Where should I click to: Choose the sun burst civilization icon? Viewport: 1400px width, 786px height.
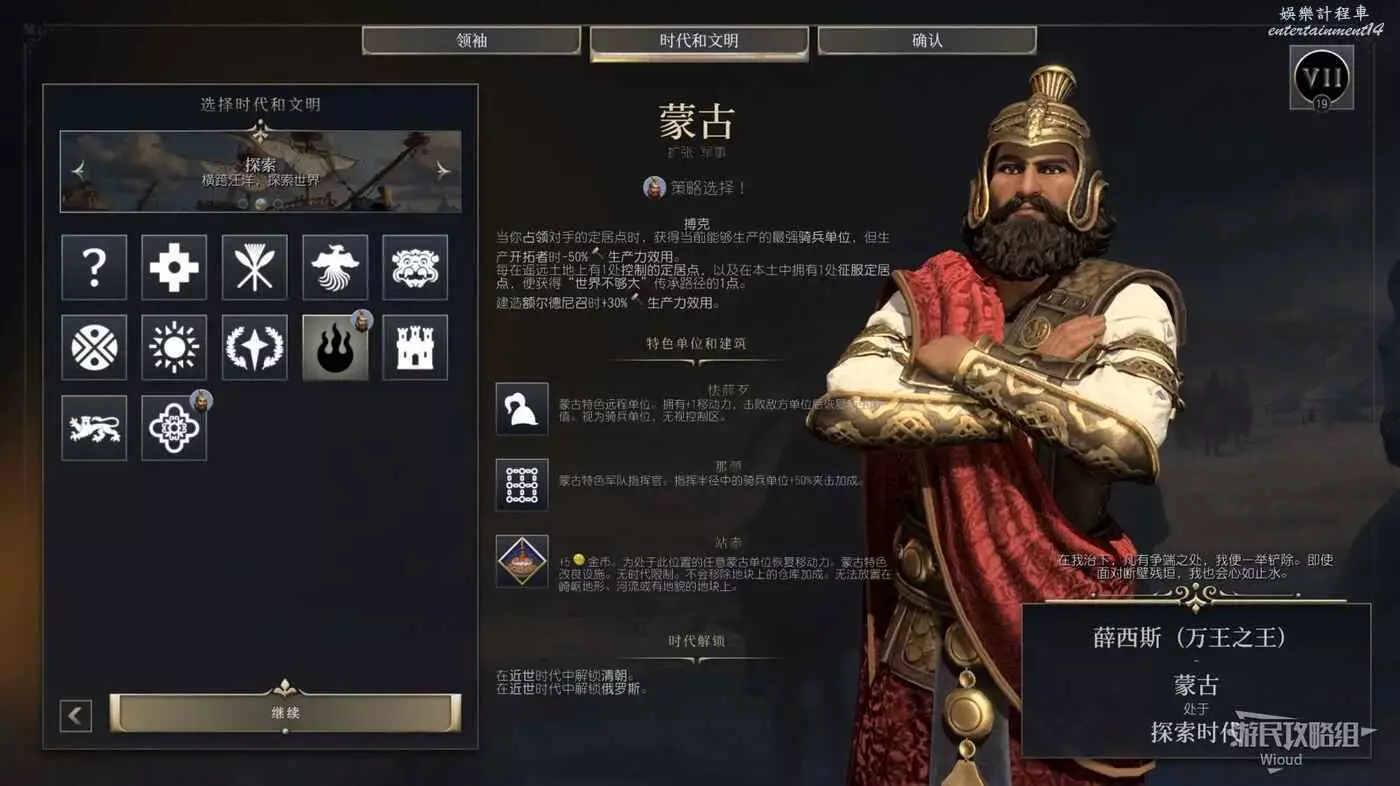pyautogui.click(x=174, y=347)
